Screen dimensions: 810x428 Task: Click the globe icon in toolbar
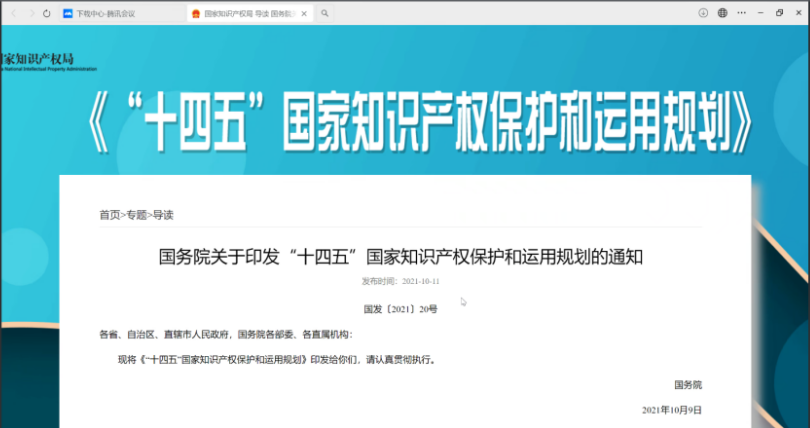coord(722,13)
